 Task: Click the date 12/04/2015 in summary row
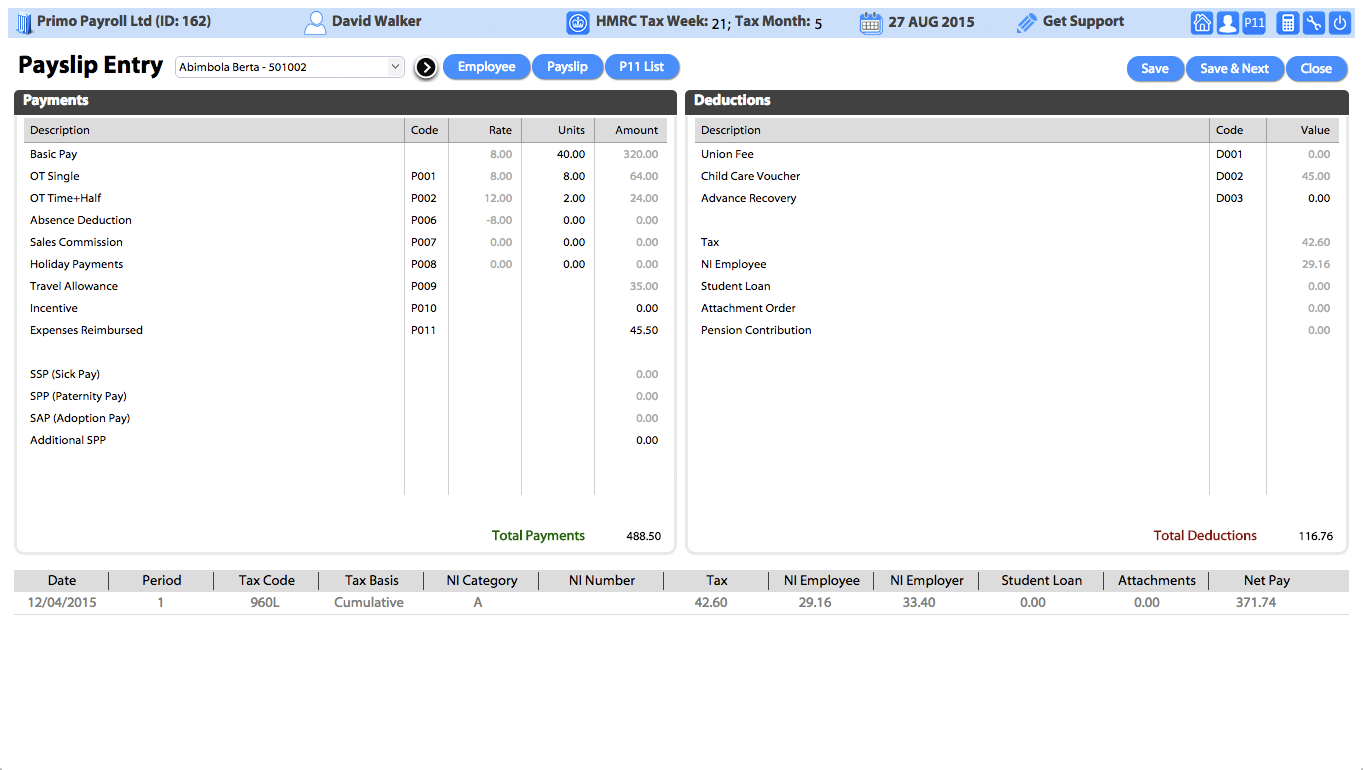(x=62, y=603)
